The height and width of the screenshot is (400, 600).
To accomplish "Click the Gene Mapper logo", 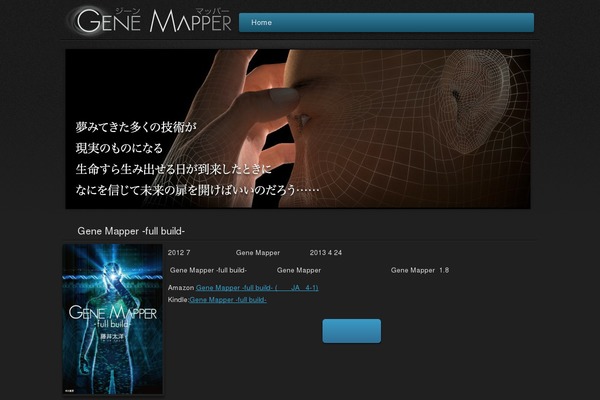I will pos(150,21).
